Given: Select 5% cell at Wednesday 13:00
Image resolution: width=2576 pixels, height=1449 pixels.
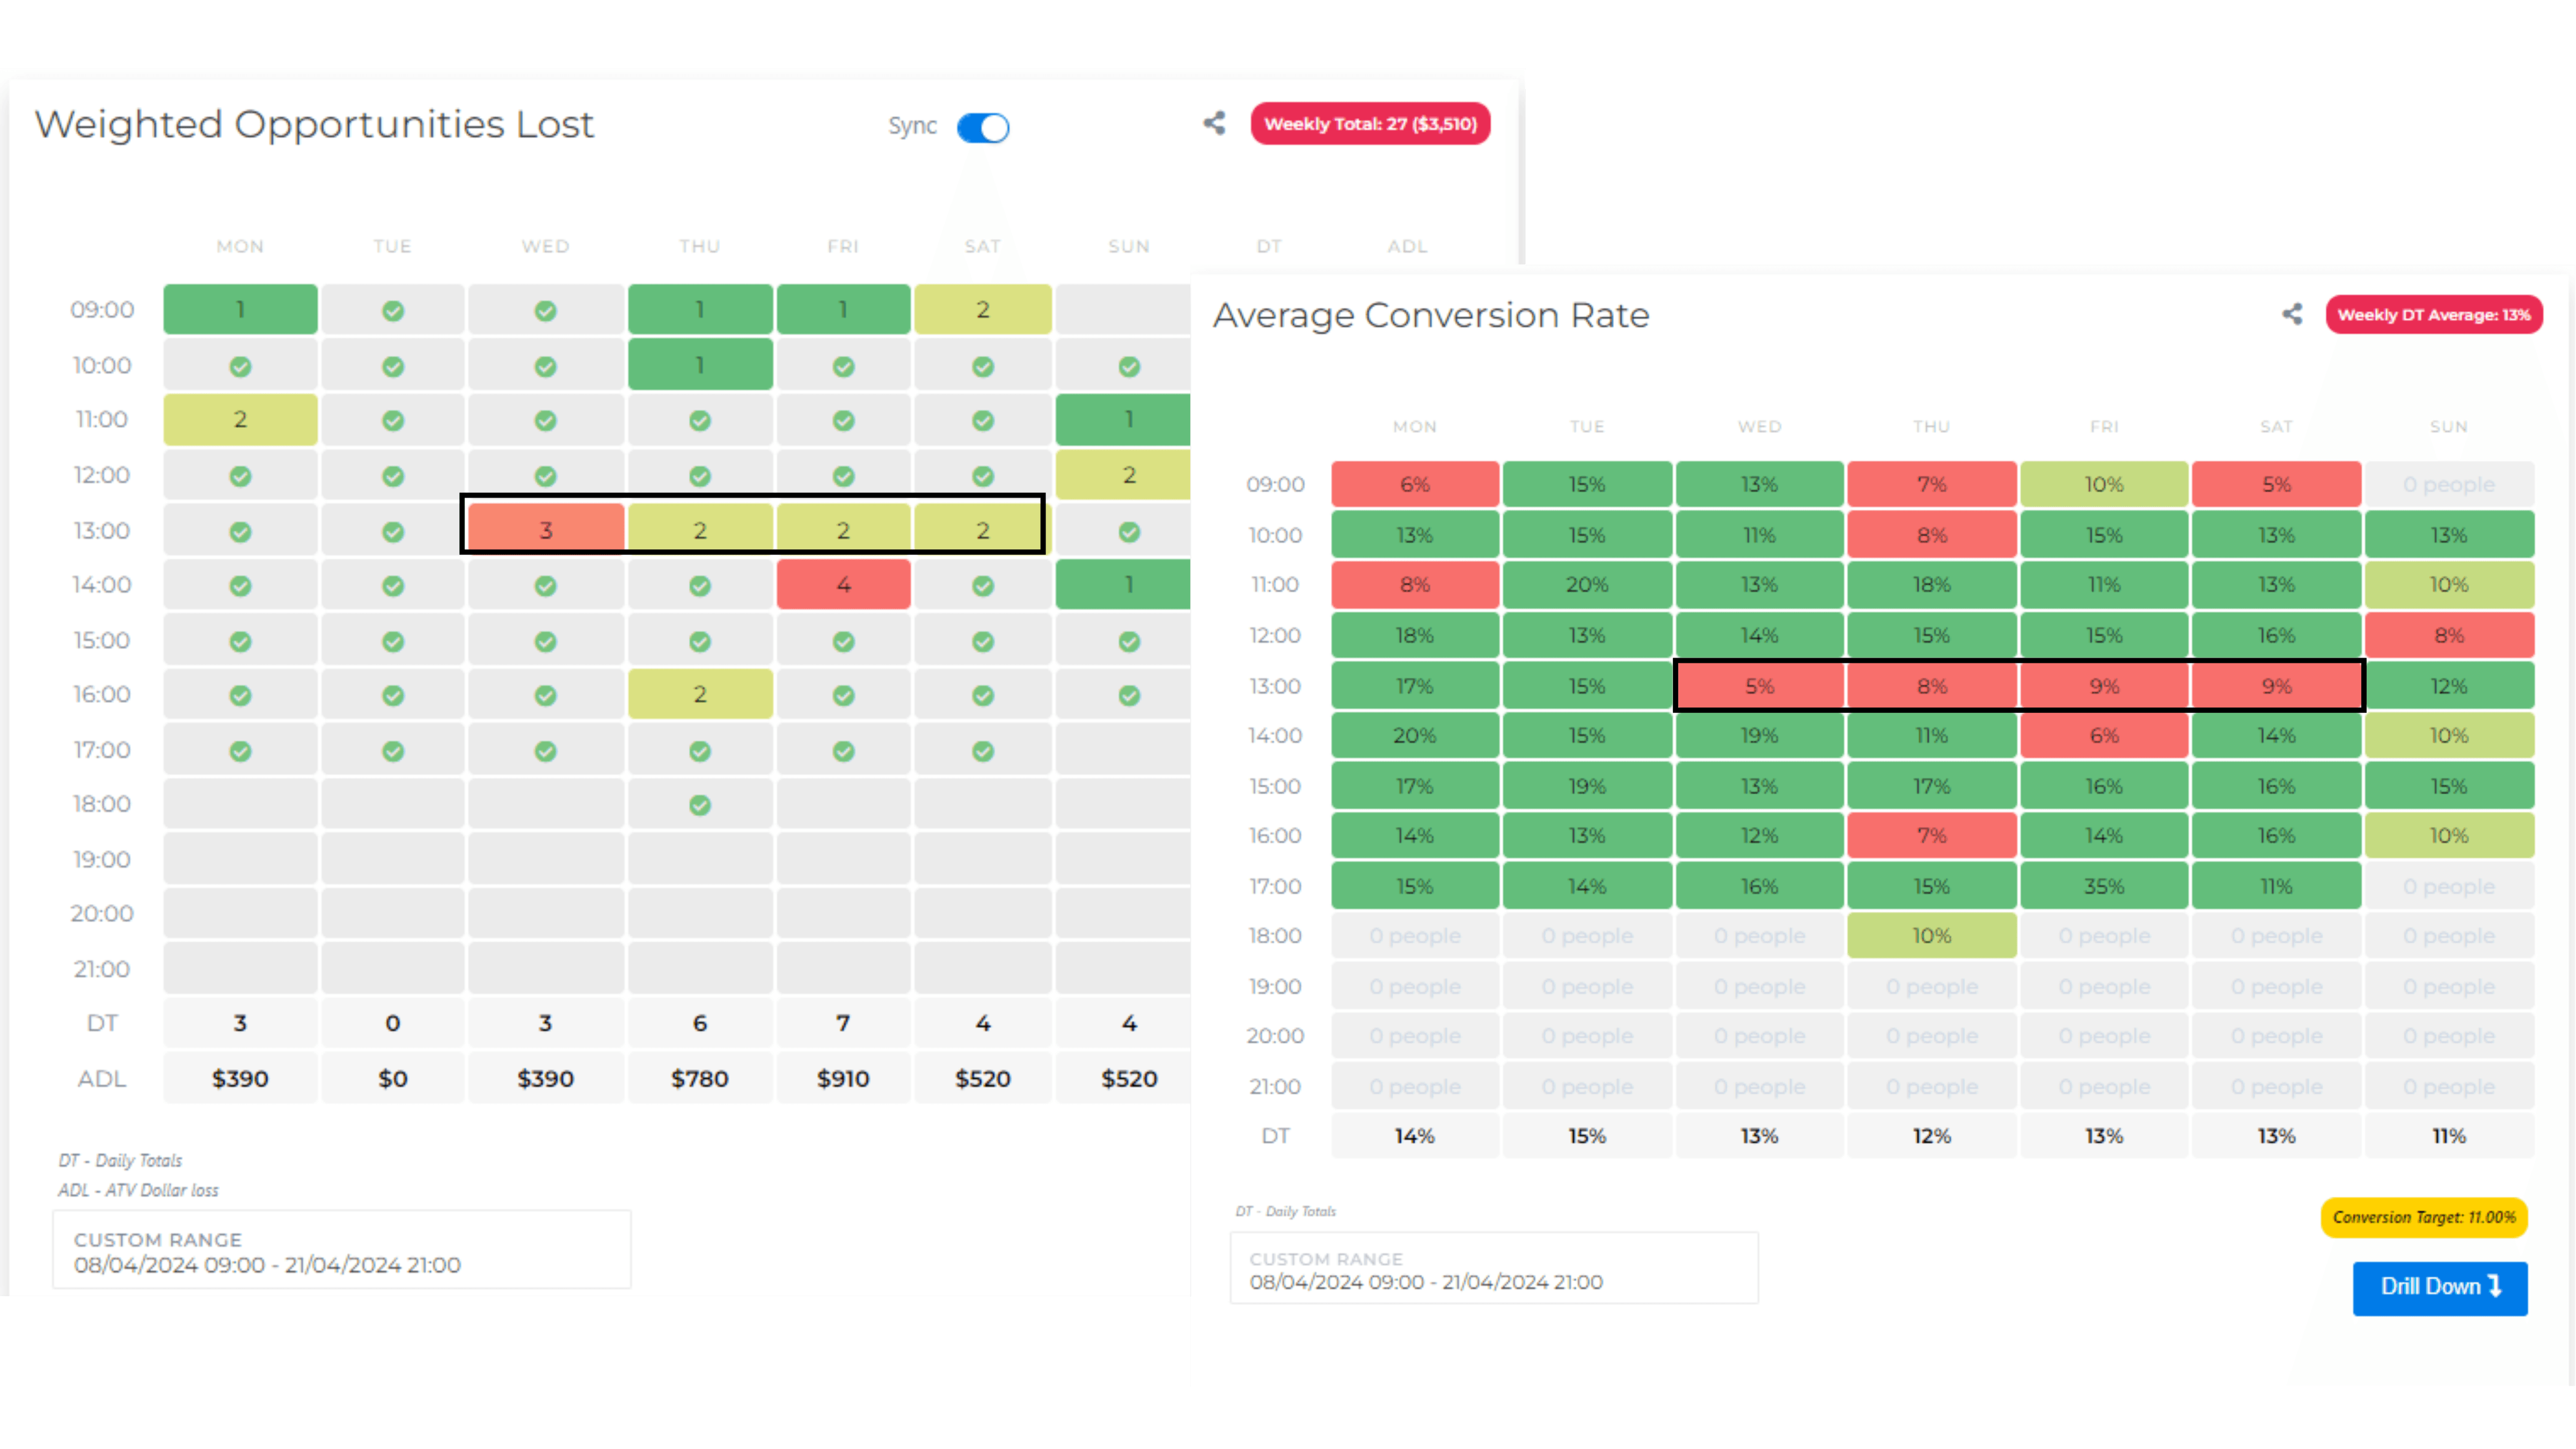Looking at the screenshot, I should tap(1759, 686).
